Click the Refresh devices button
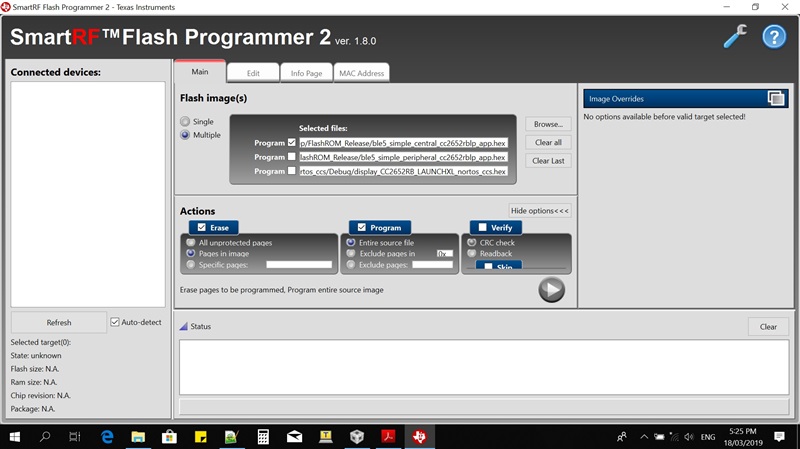The image size is (800, 449). point(59,322)
